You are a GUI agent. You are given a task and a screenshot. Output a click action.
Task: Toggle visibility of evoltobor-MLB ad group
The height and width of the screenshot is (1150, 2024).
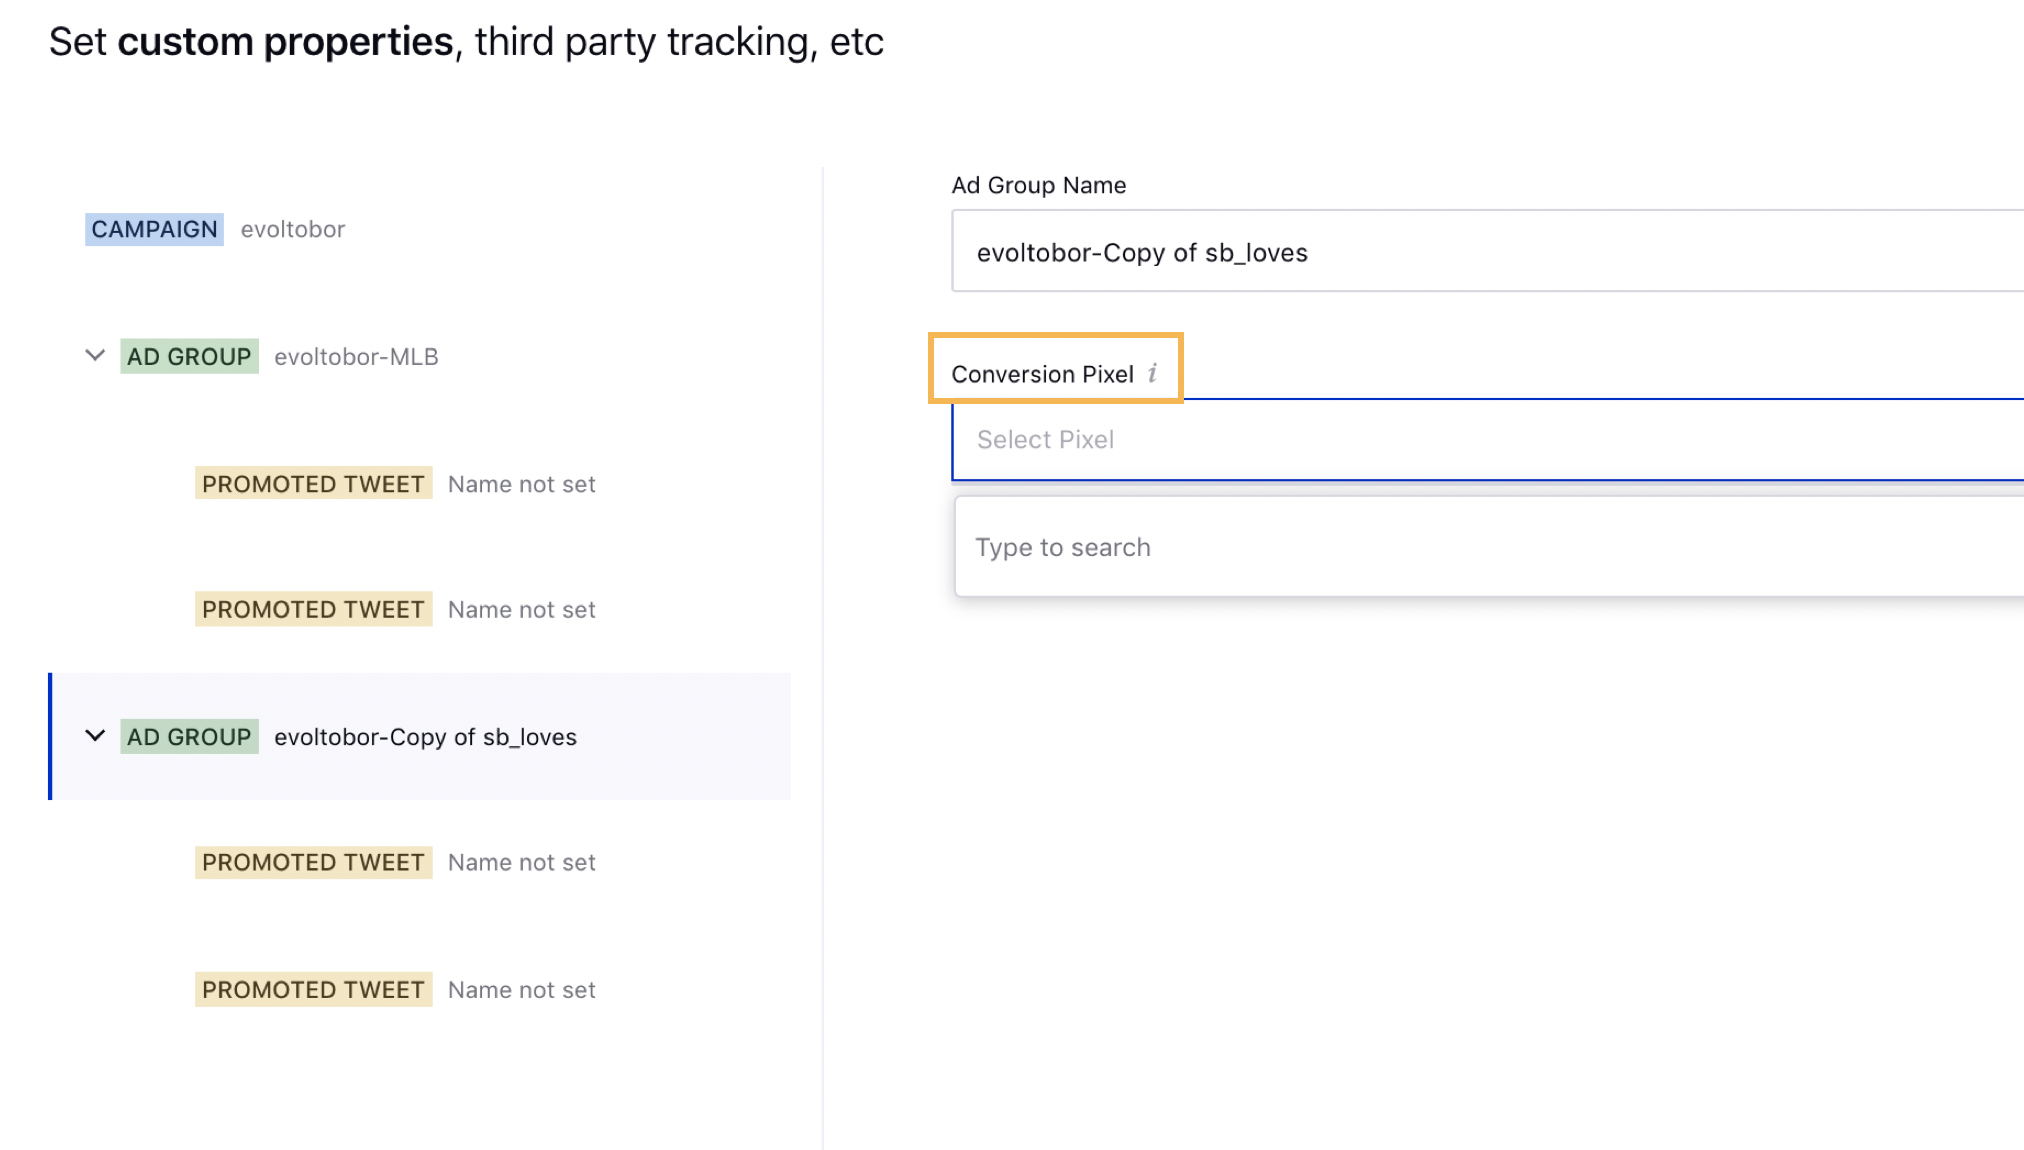point(93,356)
